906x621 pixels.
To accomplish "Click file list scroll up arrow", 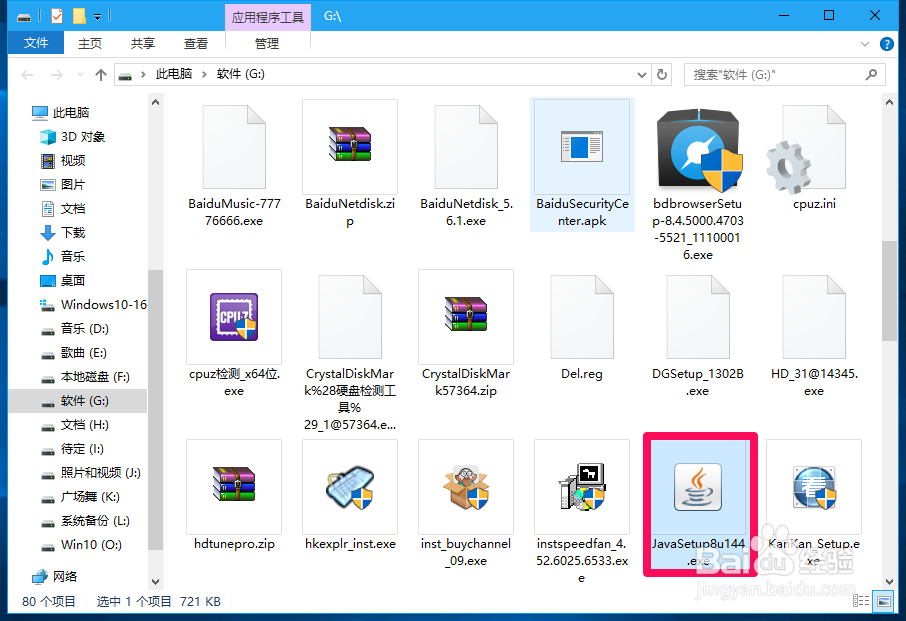I will (889, 102).
